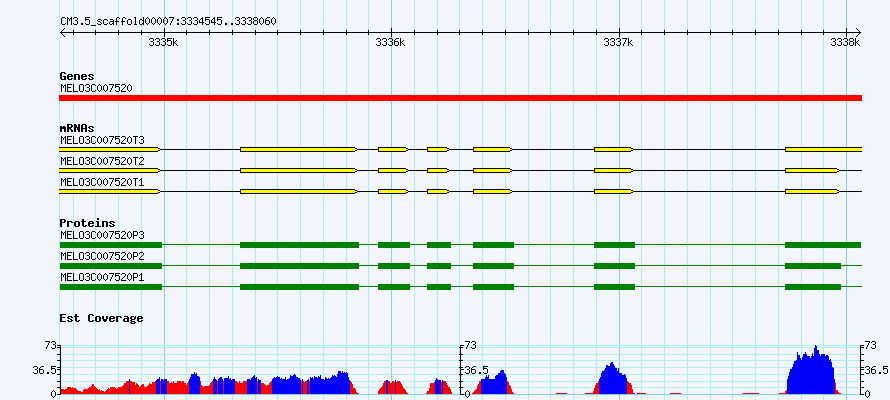Open the MELO3C007520P1 protein label
Image resolution: width=890 pixels, height=400 pixels.
point(102,277)
